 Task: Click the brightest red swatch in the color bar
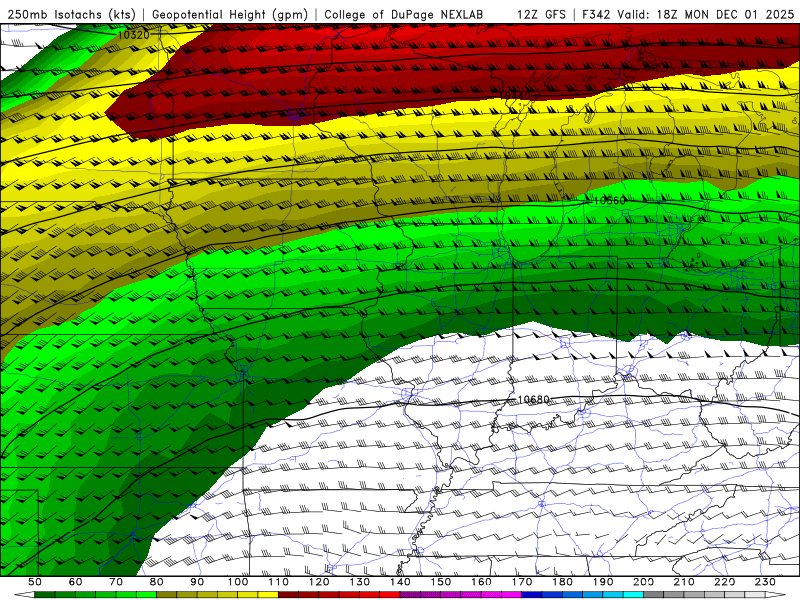[390, 595]
